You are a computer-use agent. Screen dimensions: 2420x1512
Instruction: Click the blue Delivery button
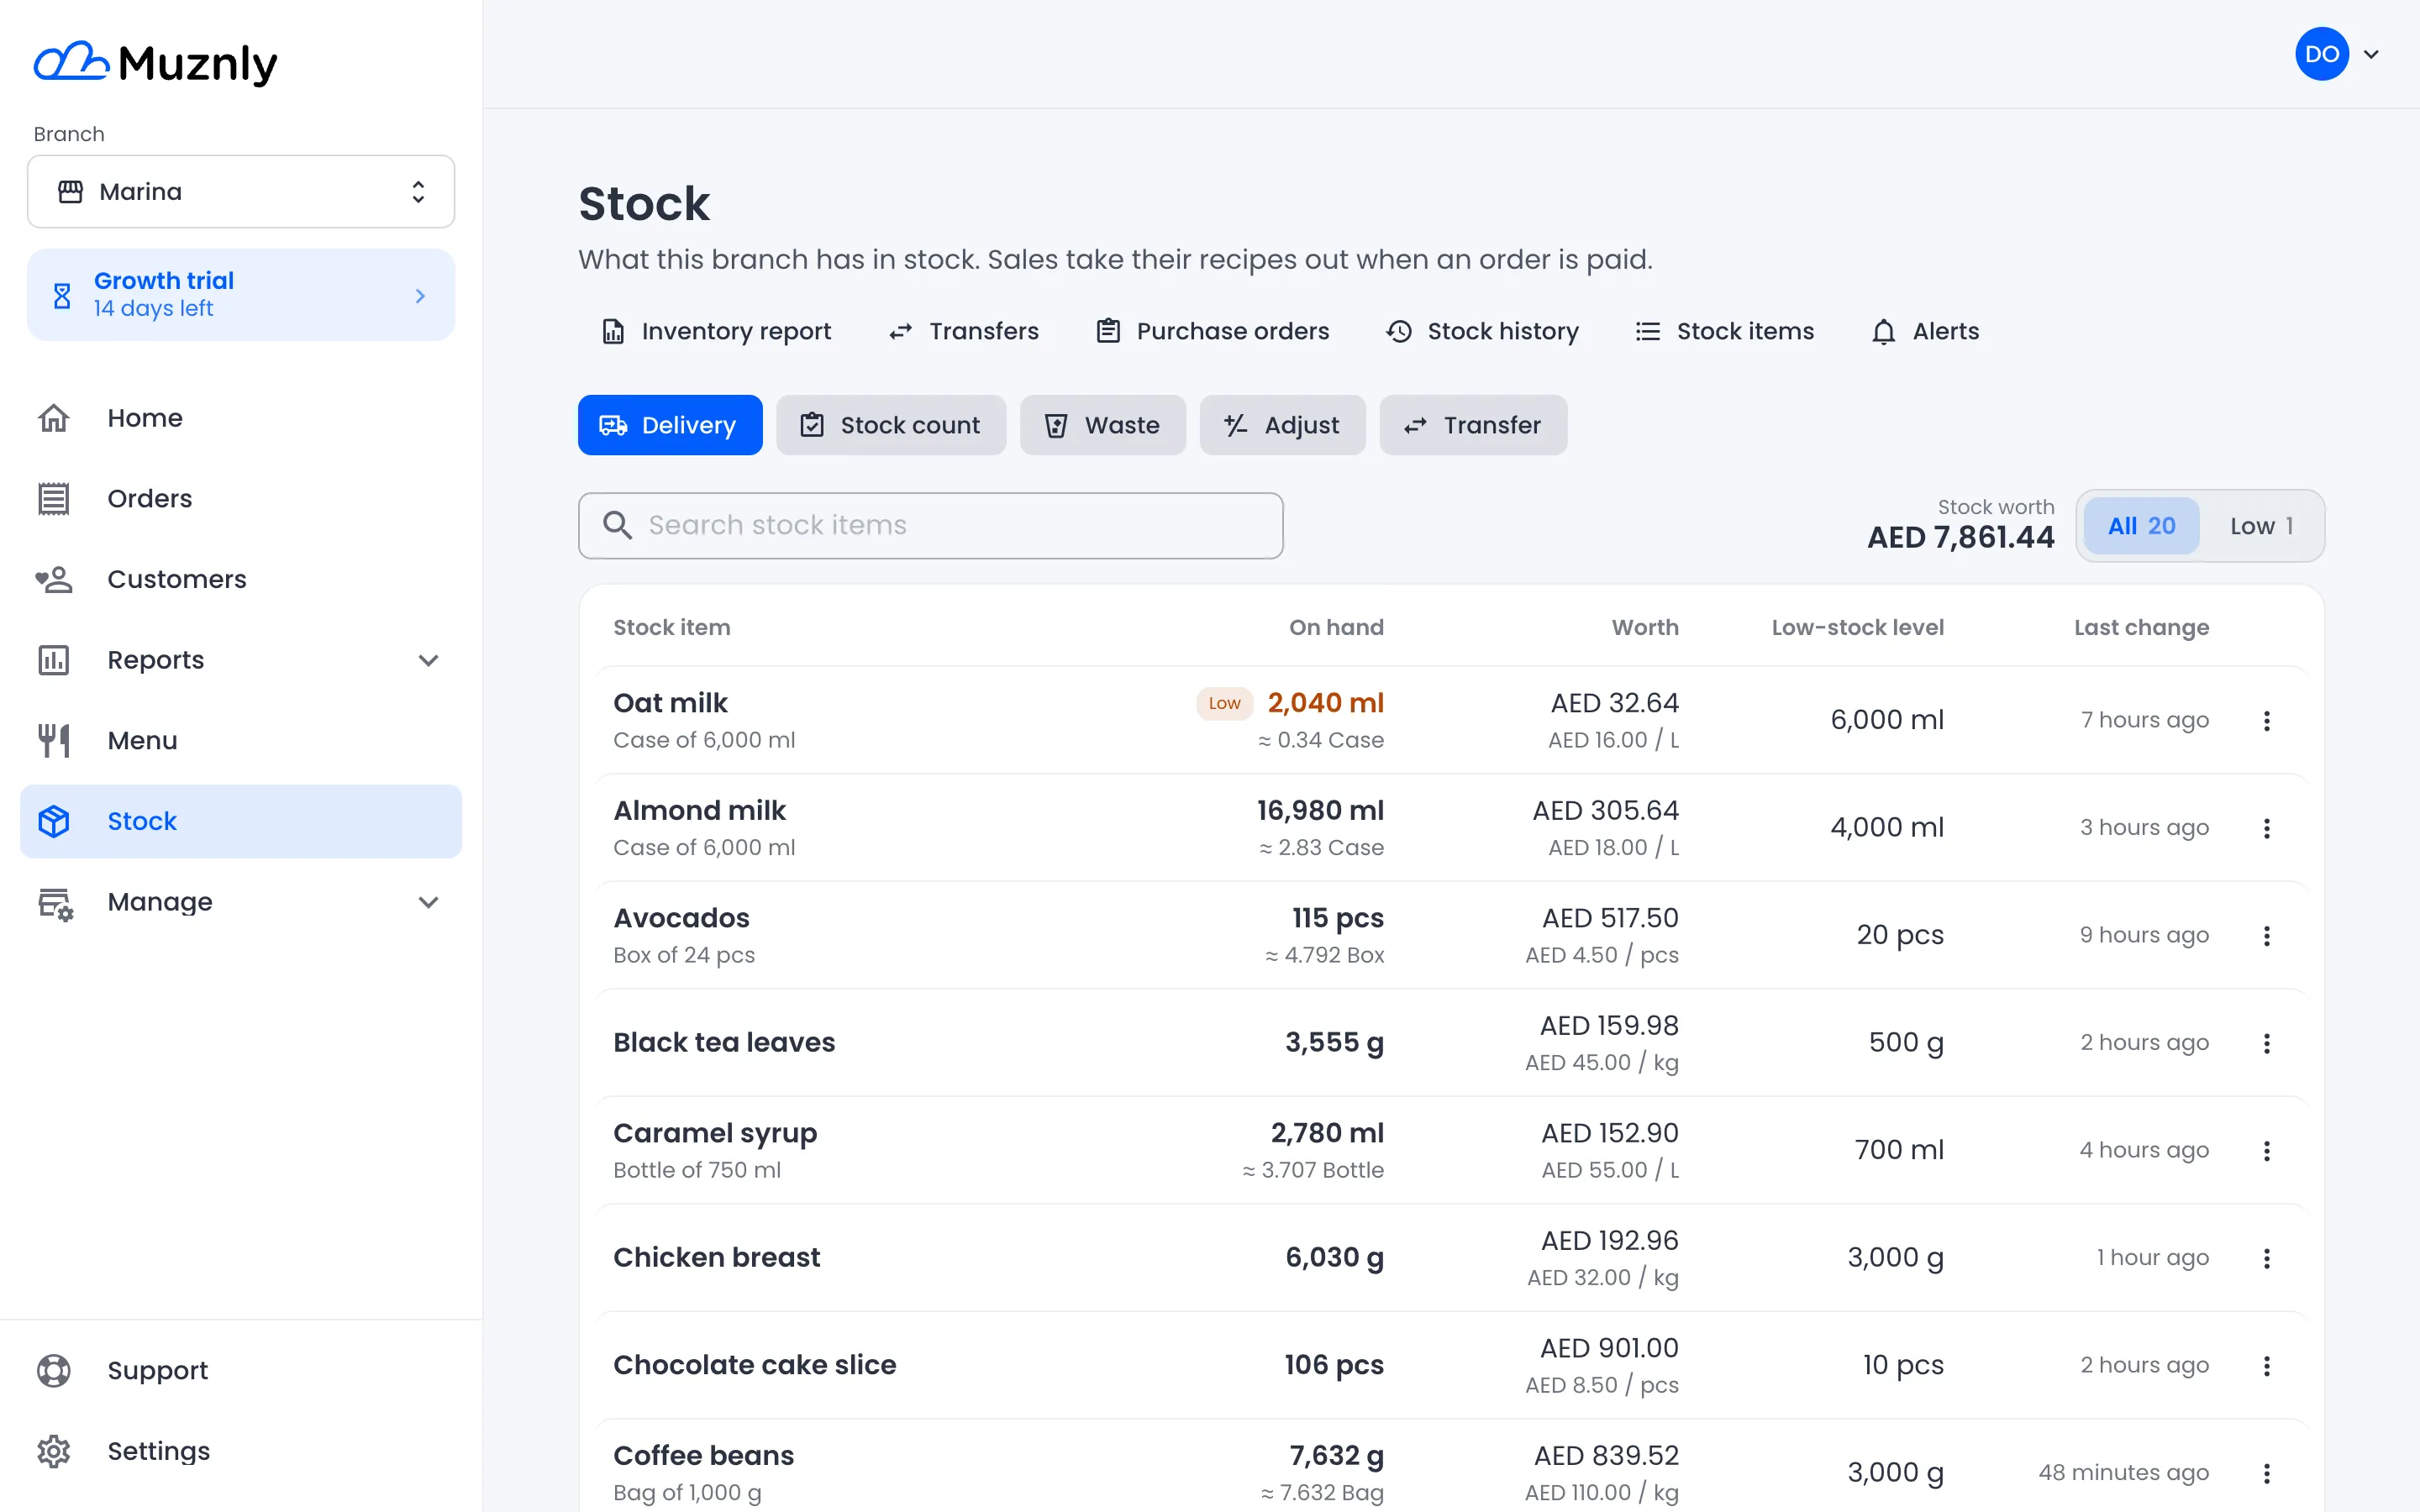(x=670, y=425)
